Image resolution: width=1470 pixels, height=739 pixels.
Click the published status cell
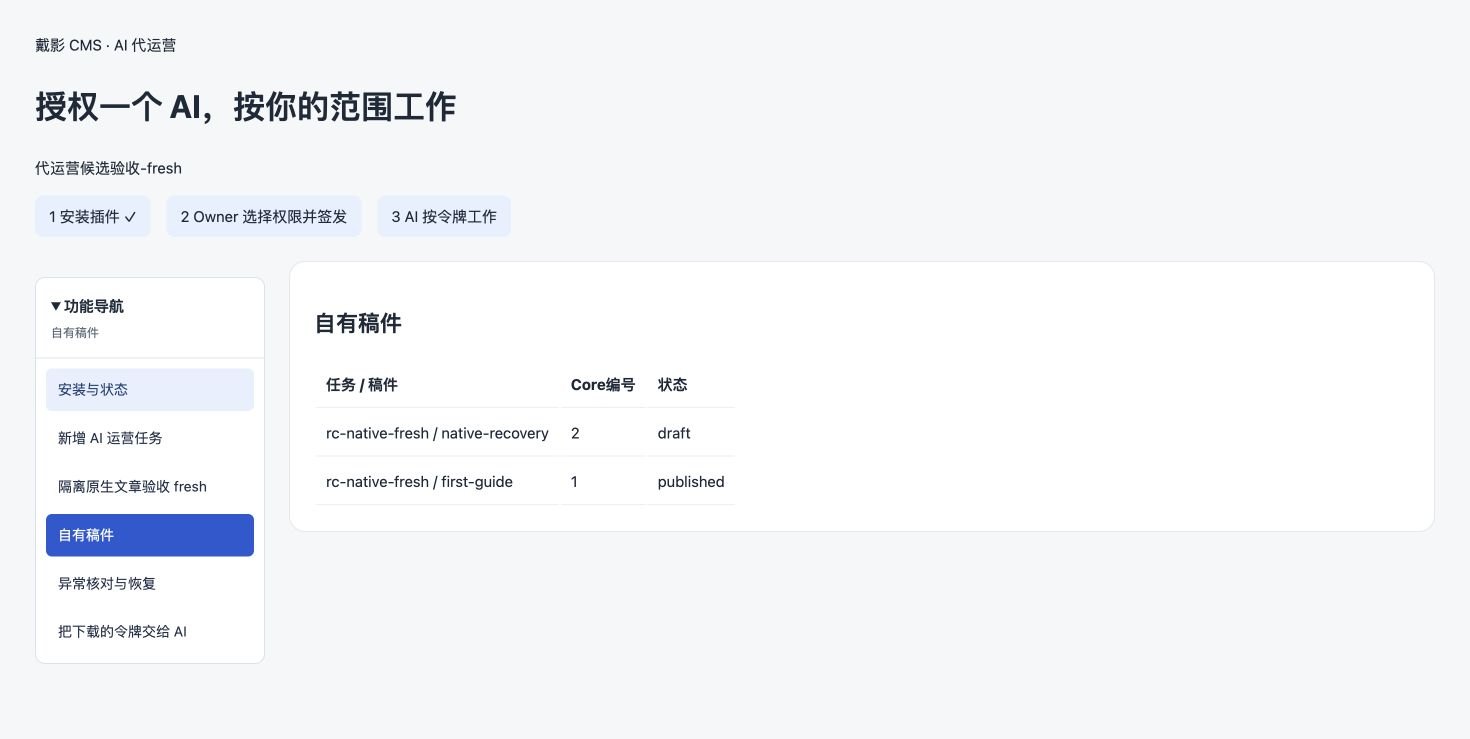(691, 482)
